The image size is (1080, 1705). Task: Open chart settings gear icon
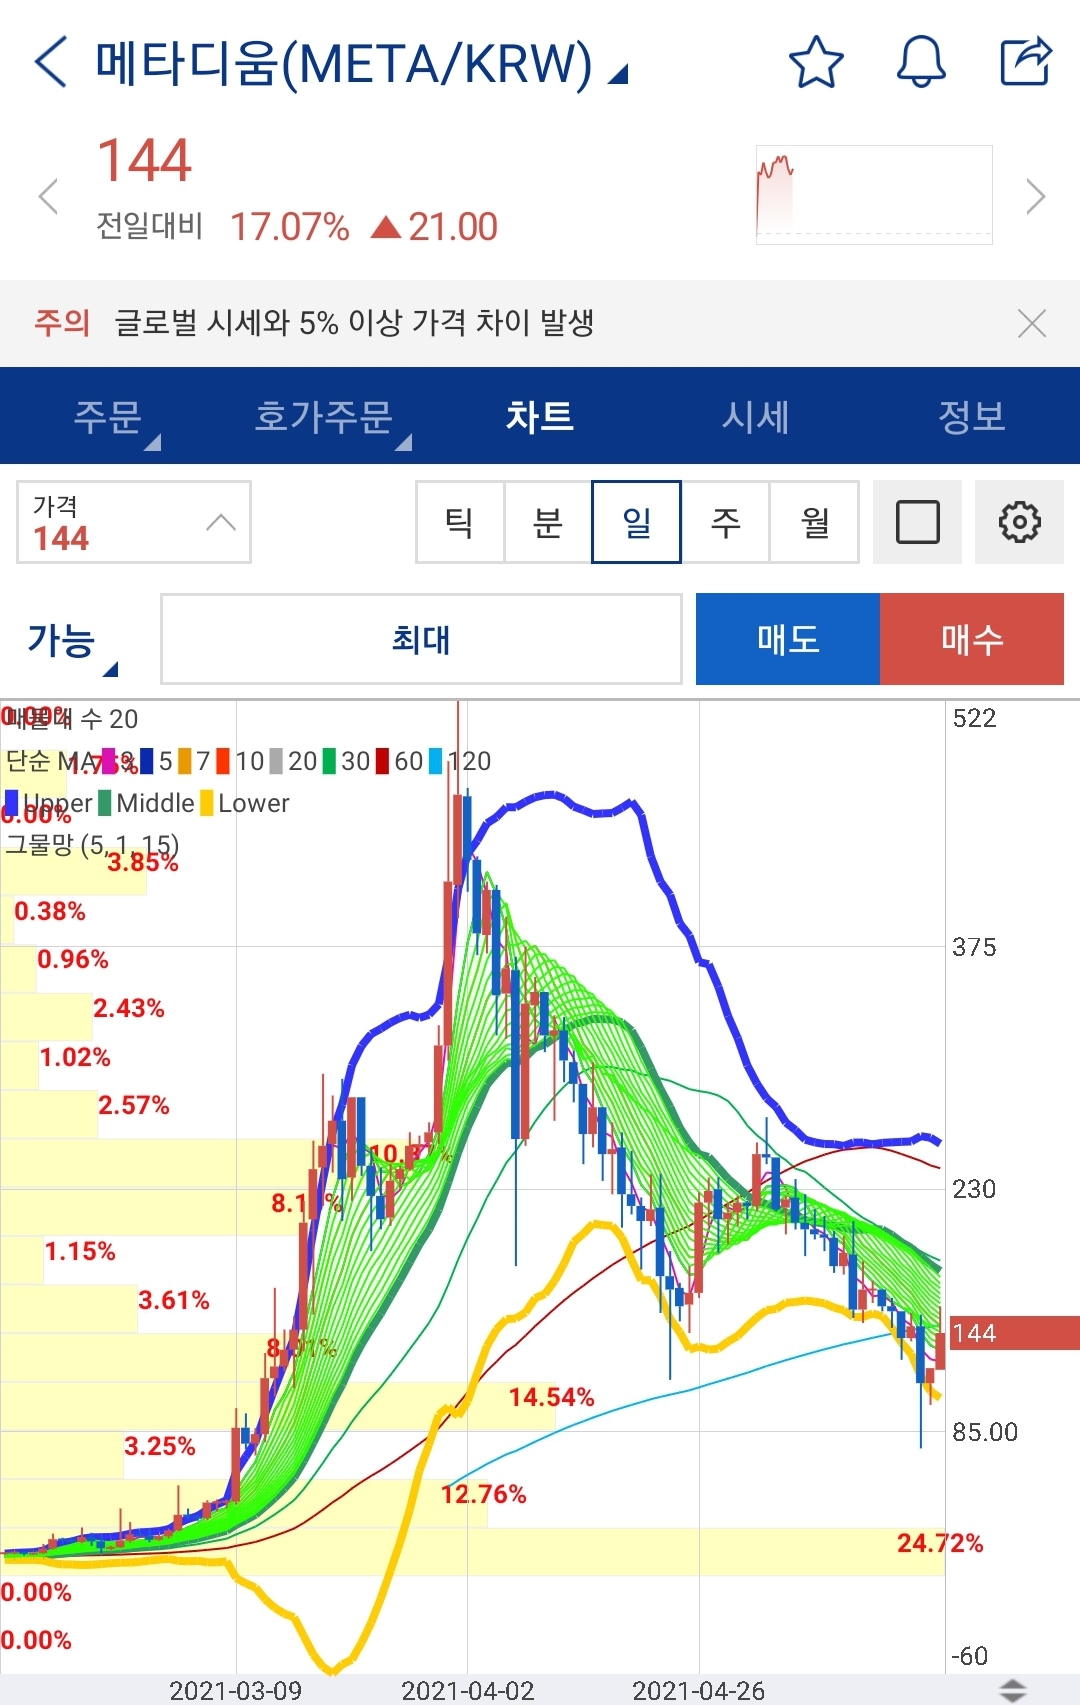[1019, 522]
